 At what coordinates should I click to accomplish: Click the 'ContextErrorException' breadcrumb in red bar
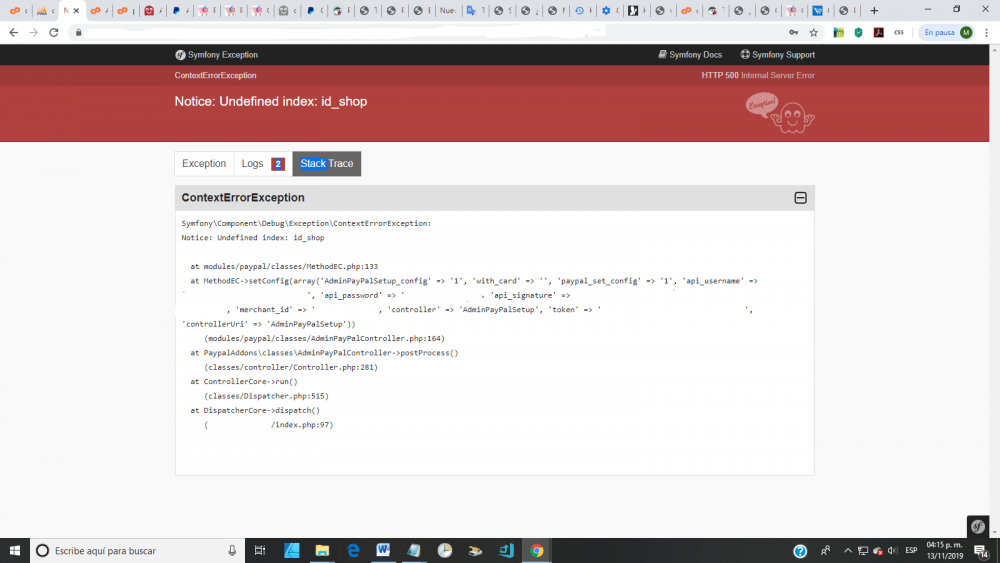[216, 75]
